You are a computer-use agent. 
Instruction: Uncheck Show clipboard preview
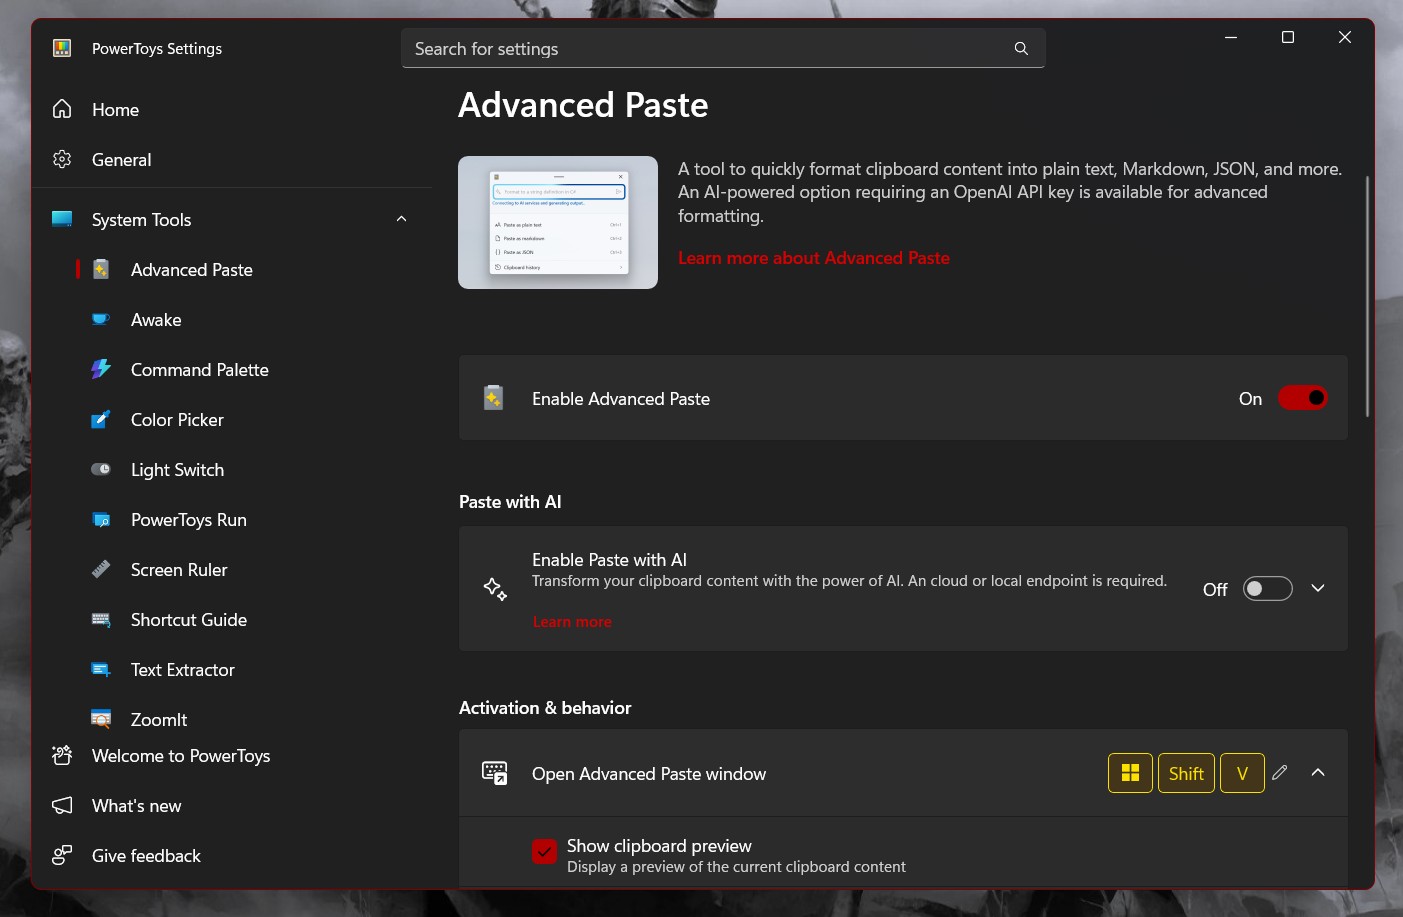[x=544, y=851]
